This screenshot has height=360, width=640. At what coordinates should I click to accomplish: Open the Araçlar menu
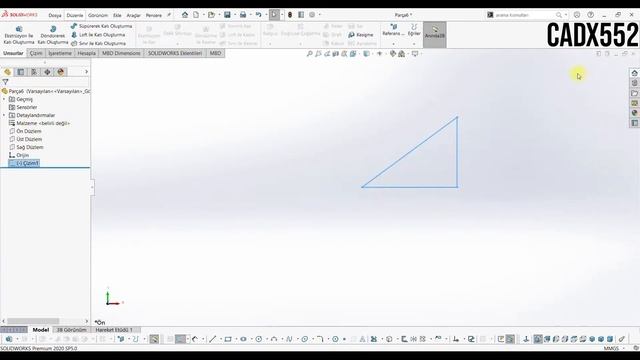coord(133,15)
